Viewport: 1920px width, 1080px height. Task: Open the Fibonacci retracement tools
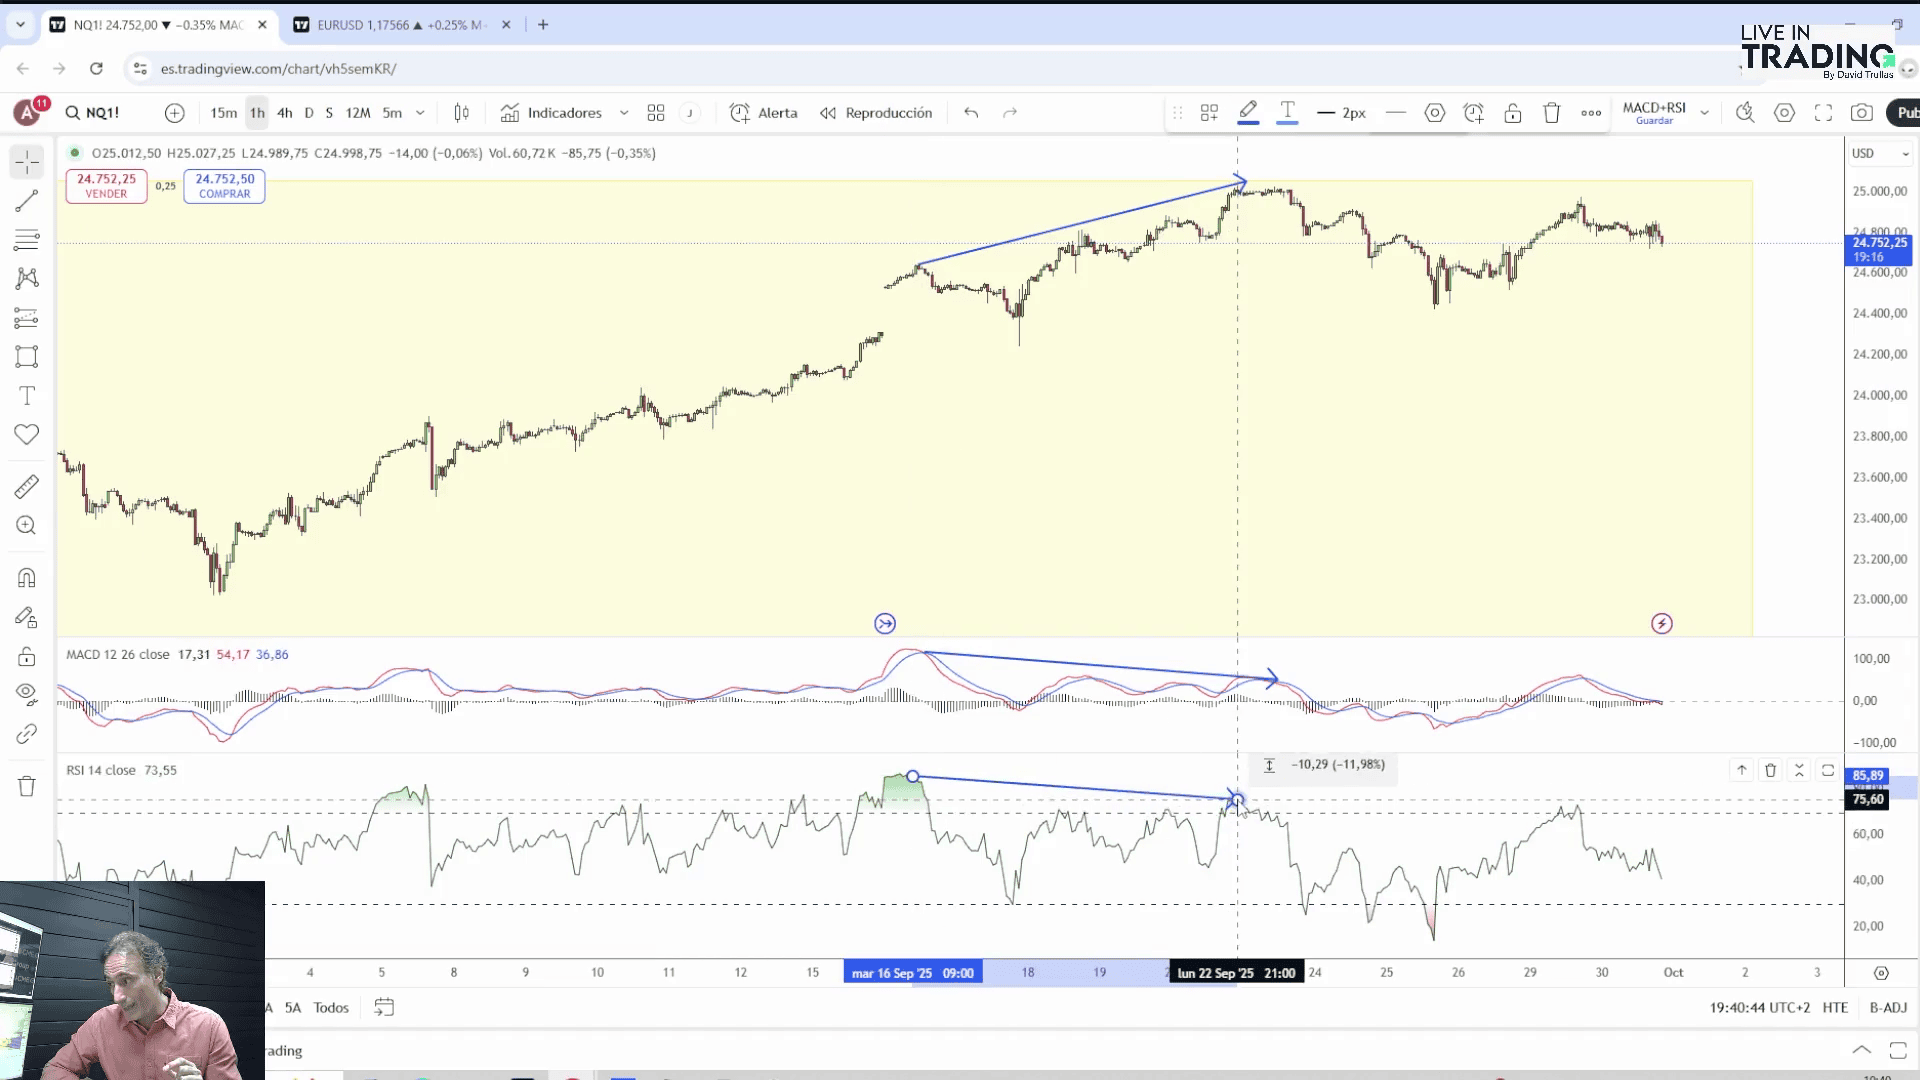tap(27, 240)
